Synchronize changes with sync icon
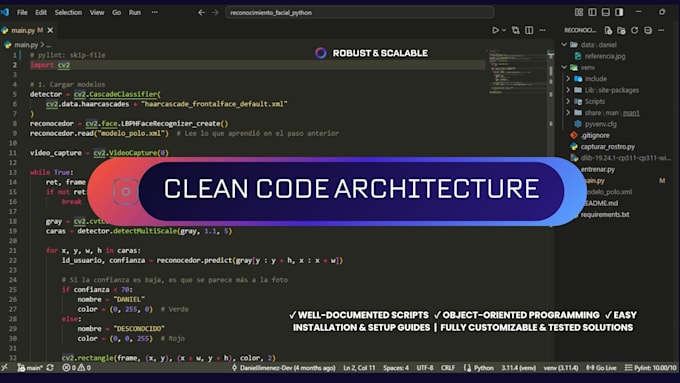Viewport: 680px width, 383px height. 50,367
